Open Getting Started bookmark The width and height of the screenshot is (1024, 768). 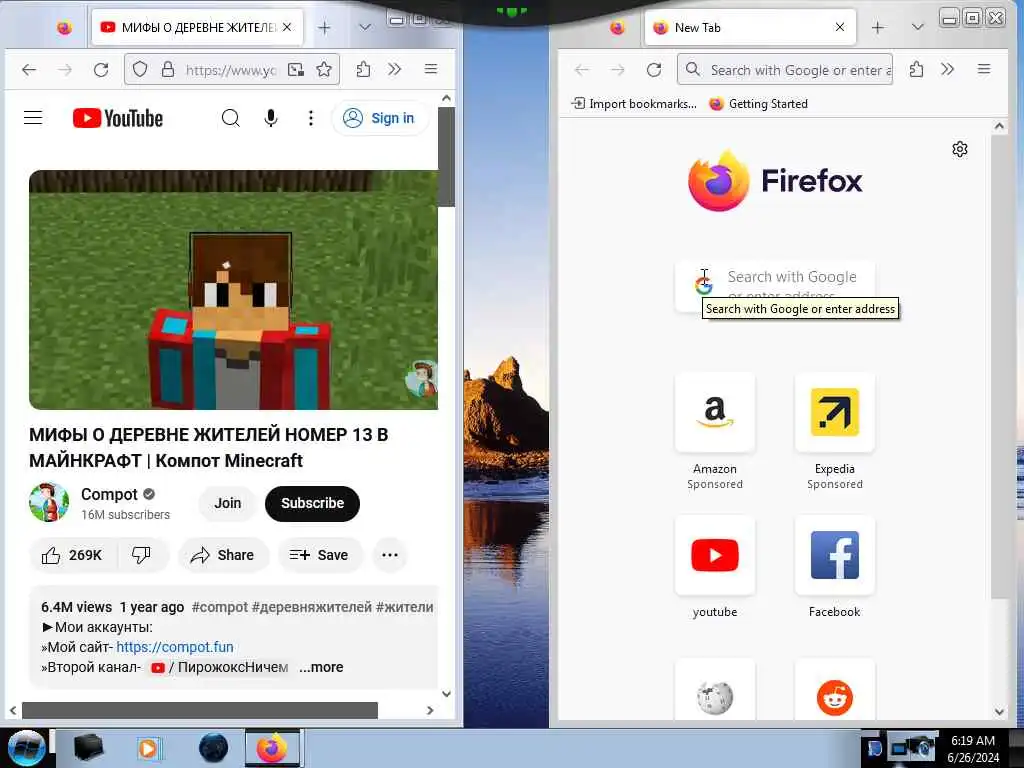(759, 104)
